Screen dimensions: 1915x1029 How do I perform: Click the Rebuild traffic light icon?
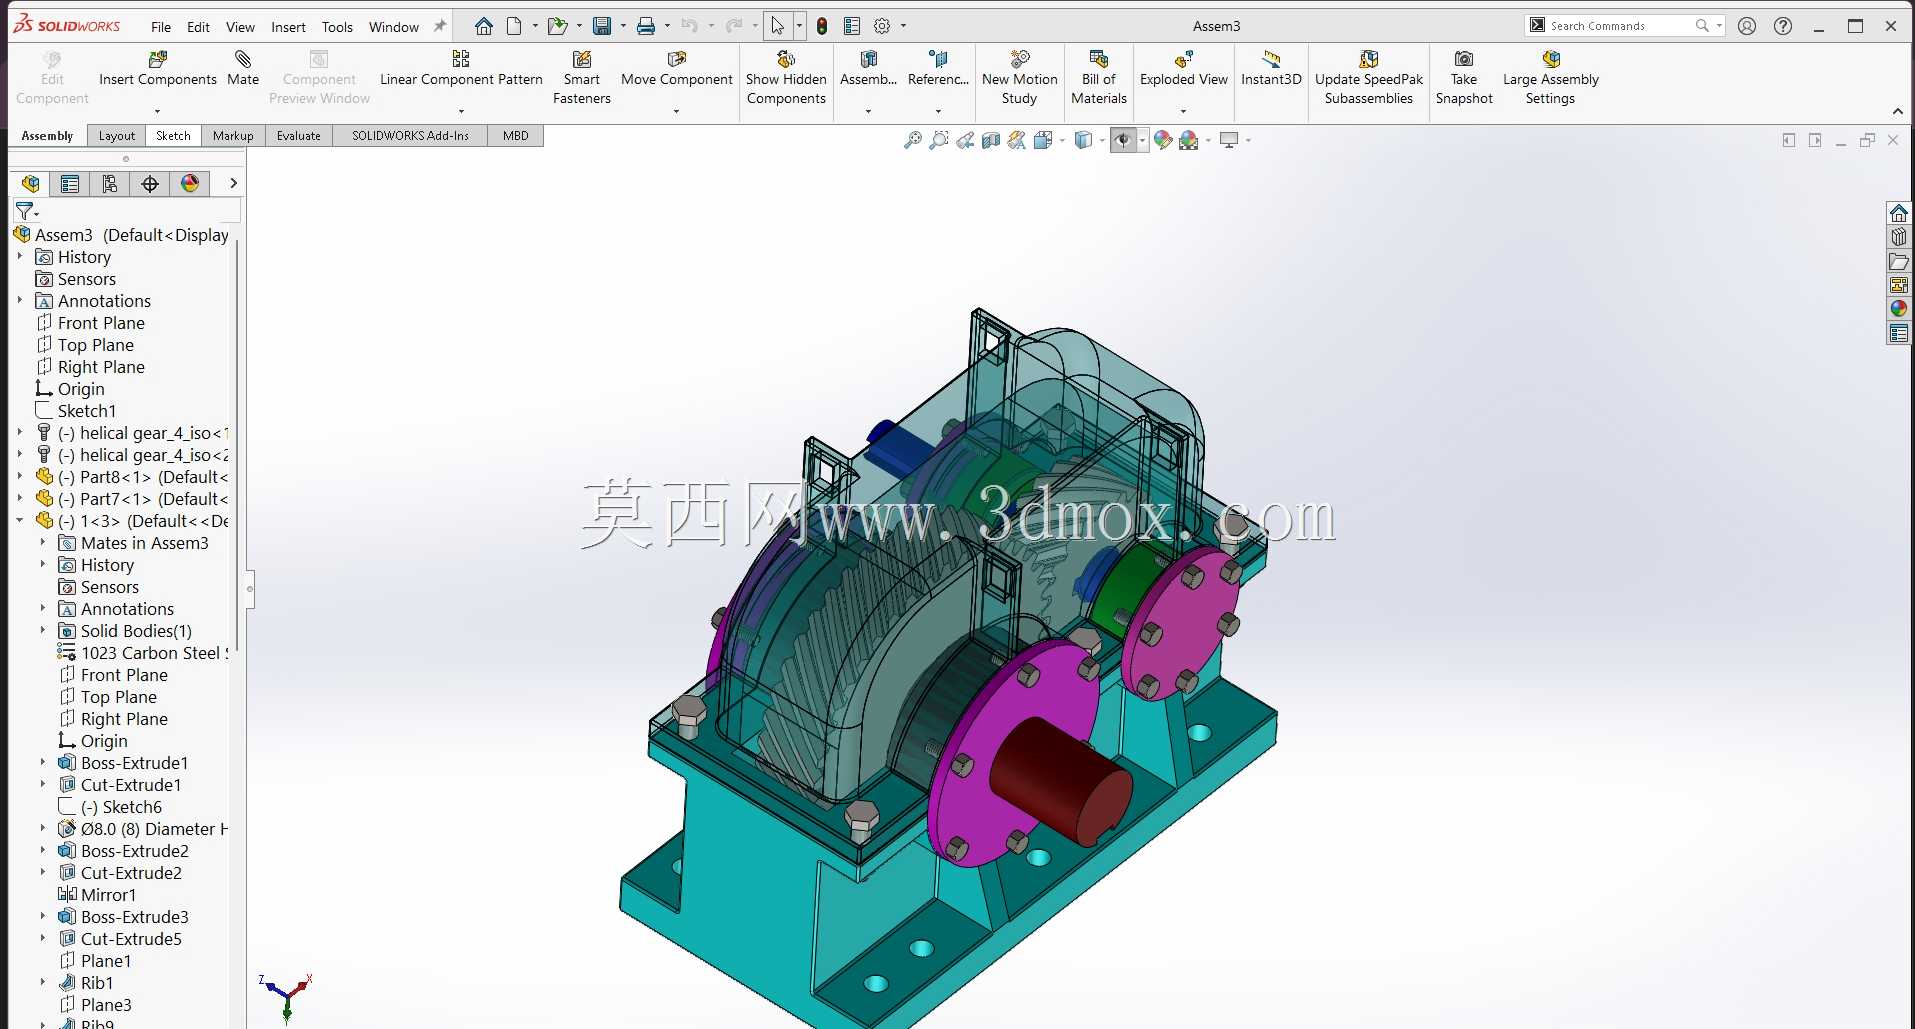pos(822,26)
